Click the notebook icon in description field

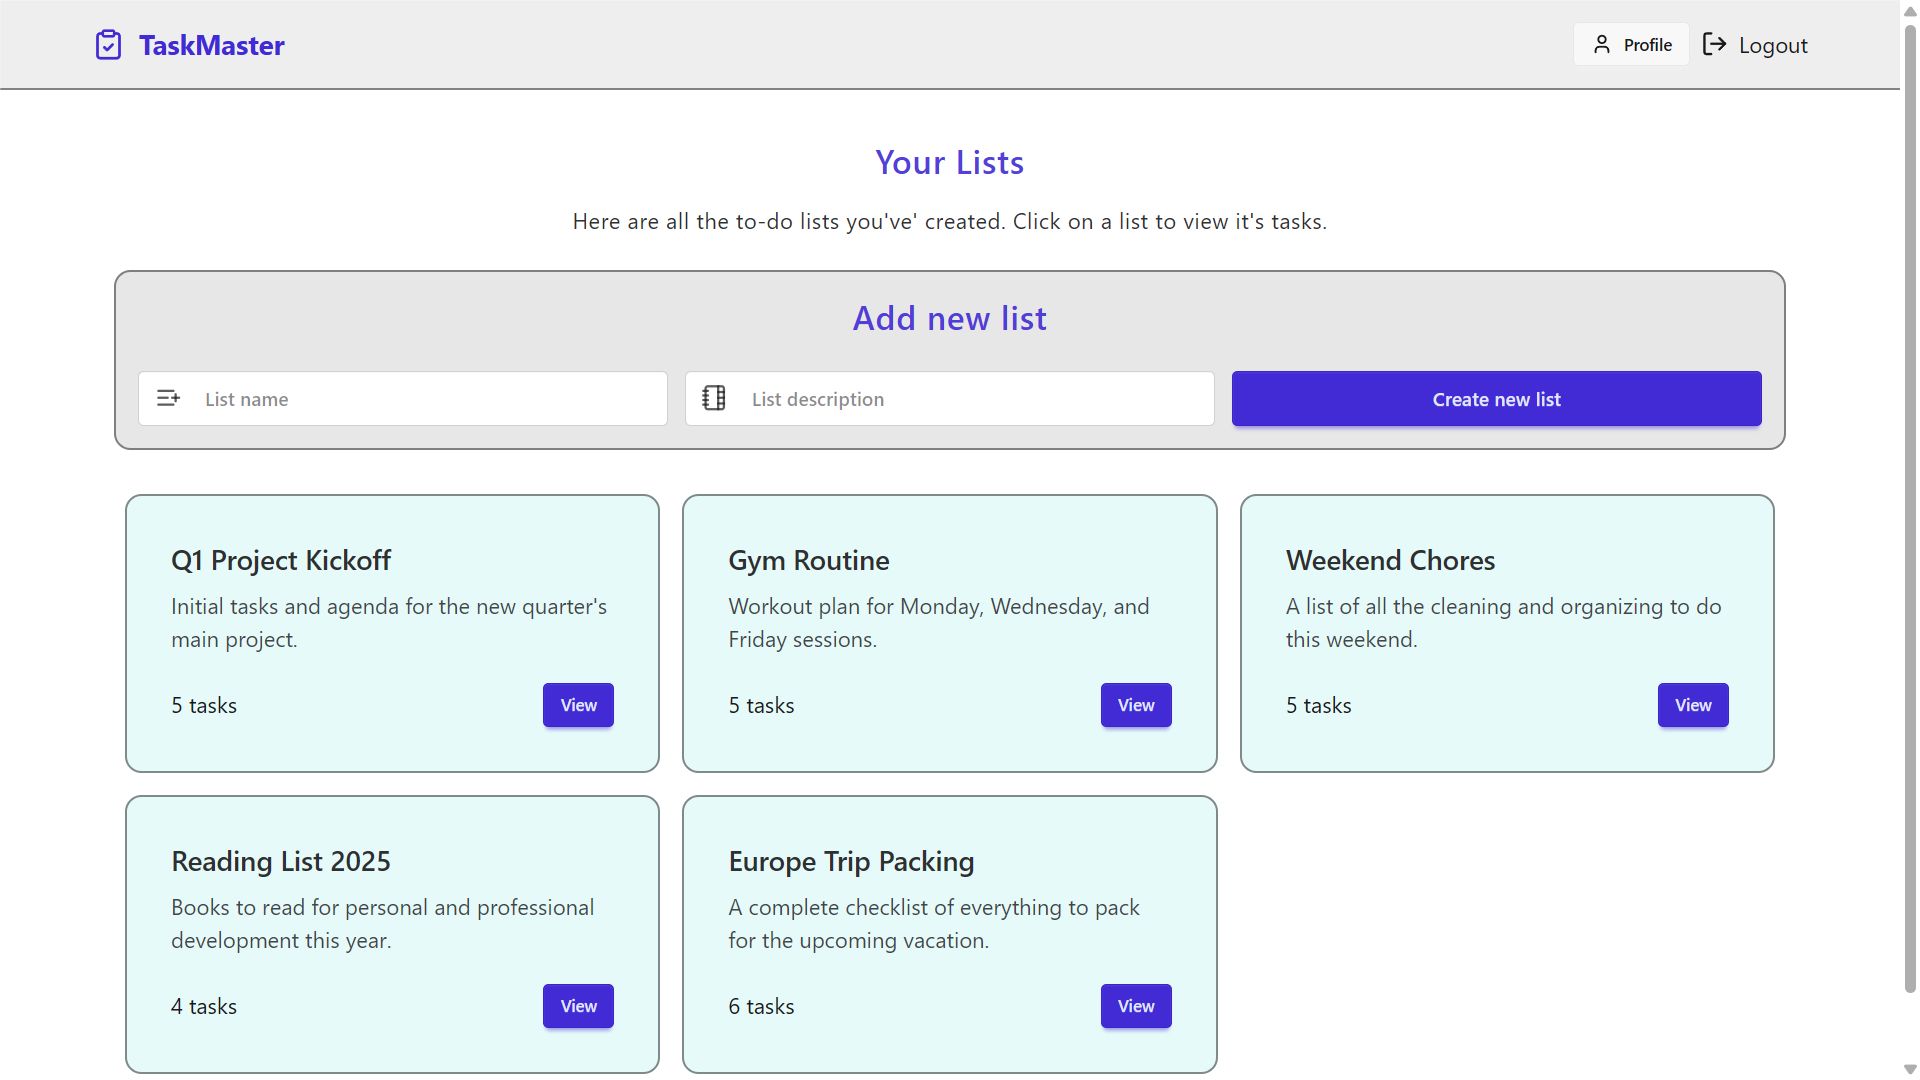click(714, 399)
